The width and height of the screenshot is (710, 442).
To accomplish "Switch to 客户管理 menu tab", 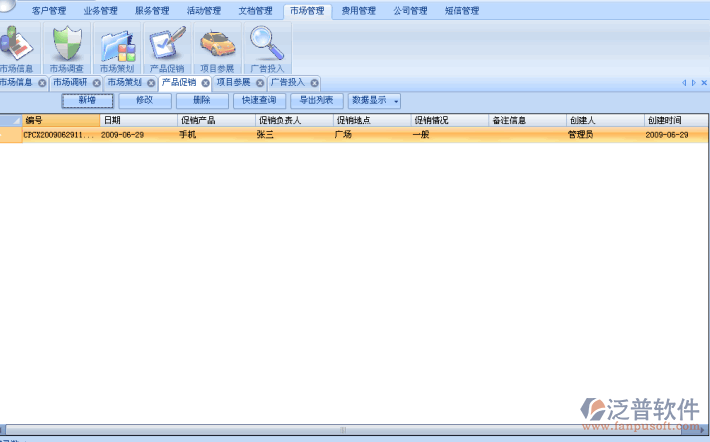I will coord(49,10).
